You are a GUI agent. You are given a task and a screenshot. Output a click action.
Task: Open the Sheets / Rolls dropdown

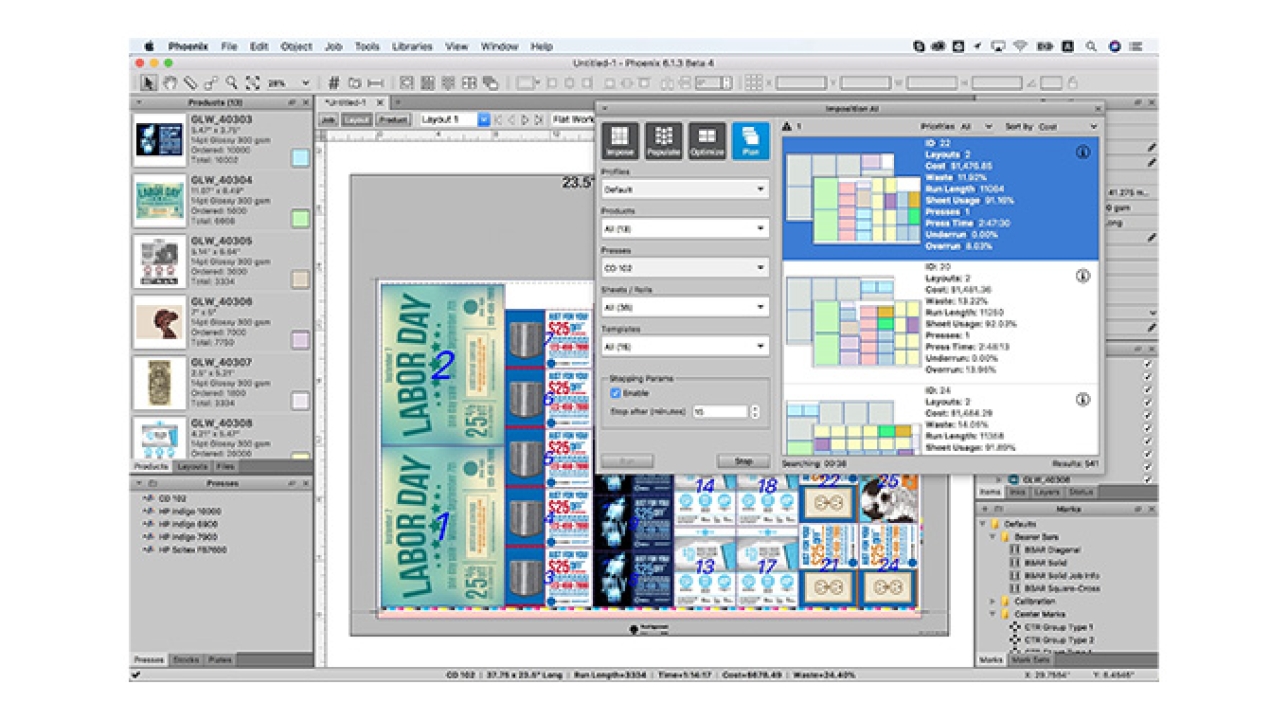[x=685, y=307]
